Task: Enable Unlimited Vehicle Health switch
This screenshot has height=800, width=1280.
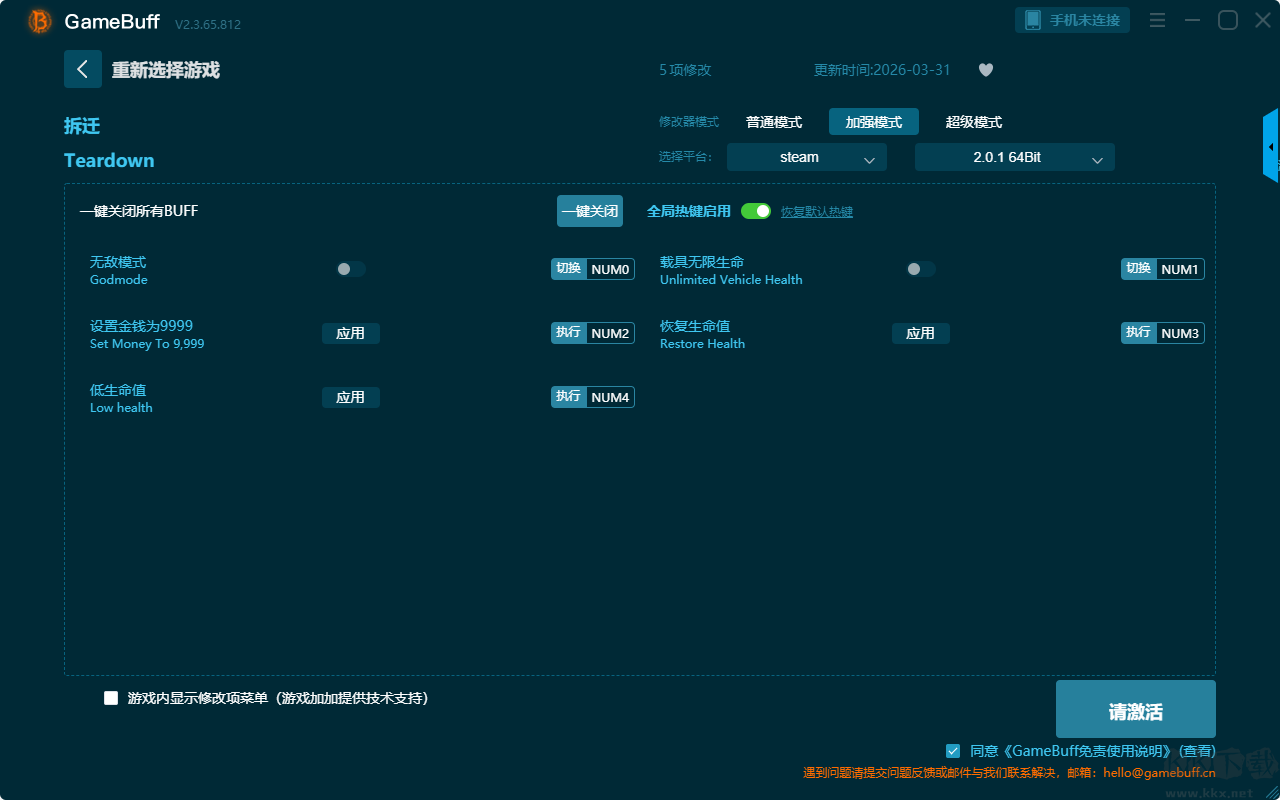Action: click(921, 269)
